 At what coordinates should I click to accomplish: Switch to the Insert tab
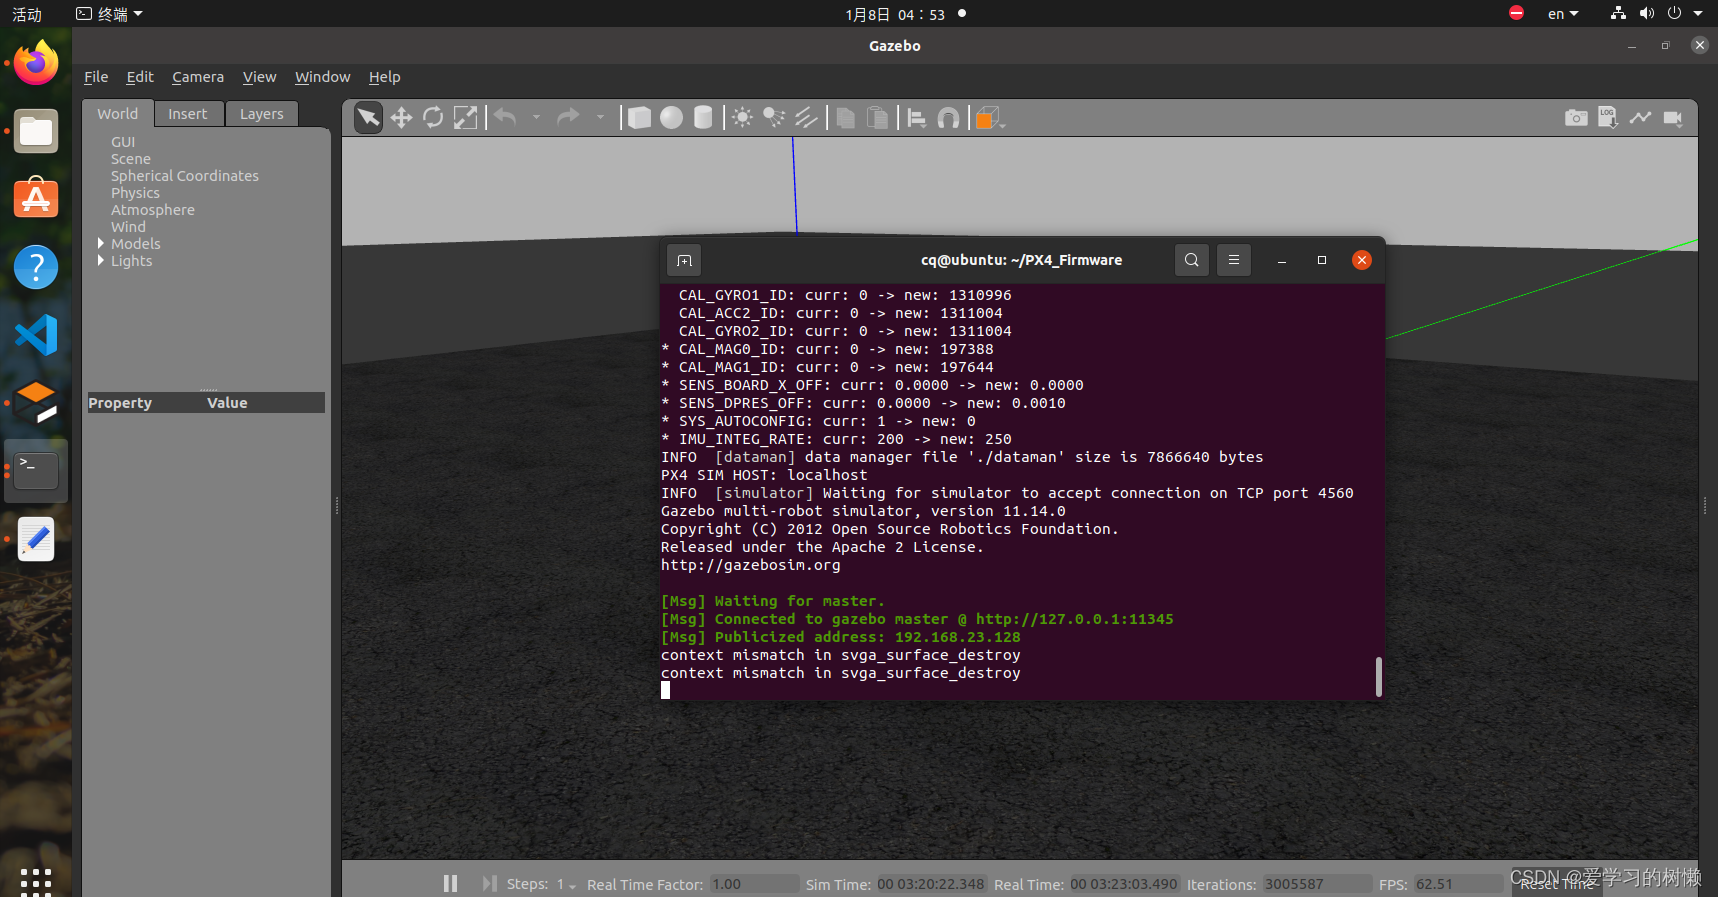tap(188, 114)
